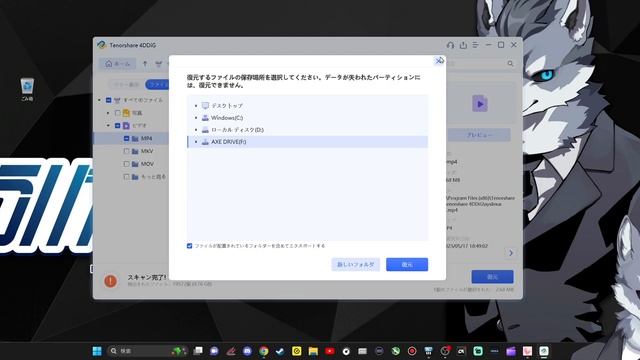Image resolution: width=640 pixels, height=360 pixels.
Task: Click the green square app icon in taskbar
Action: (478, 351)
